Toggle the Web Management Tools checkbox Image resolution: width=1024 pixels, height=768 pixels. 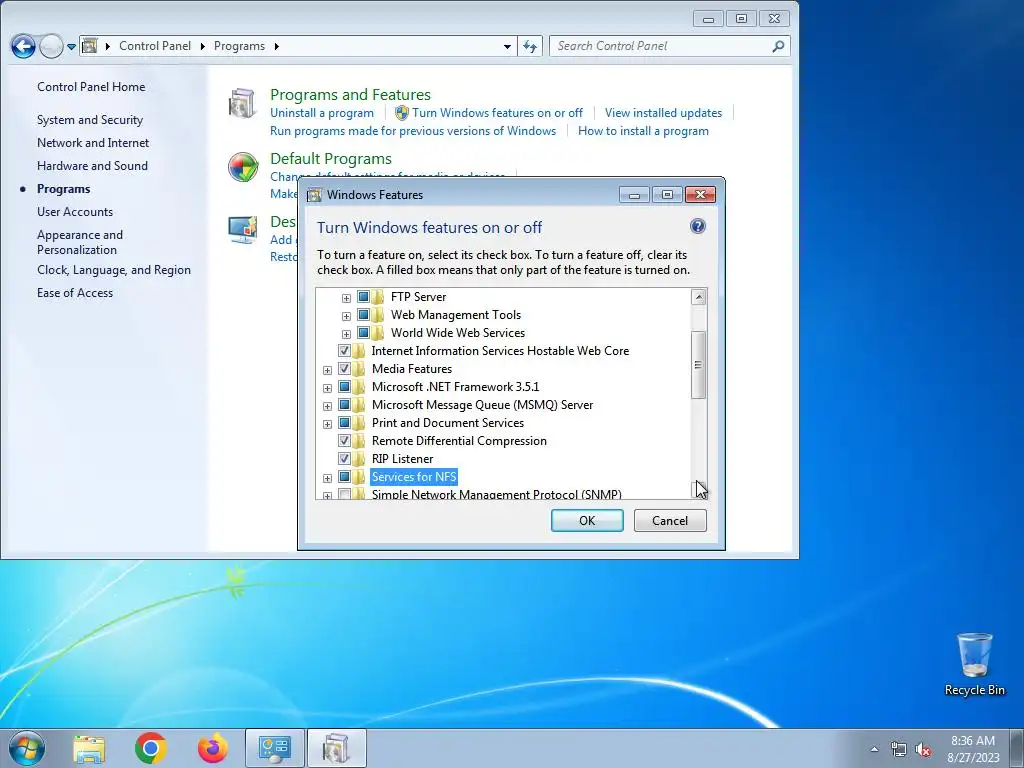pos(363,315)
